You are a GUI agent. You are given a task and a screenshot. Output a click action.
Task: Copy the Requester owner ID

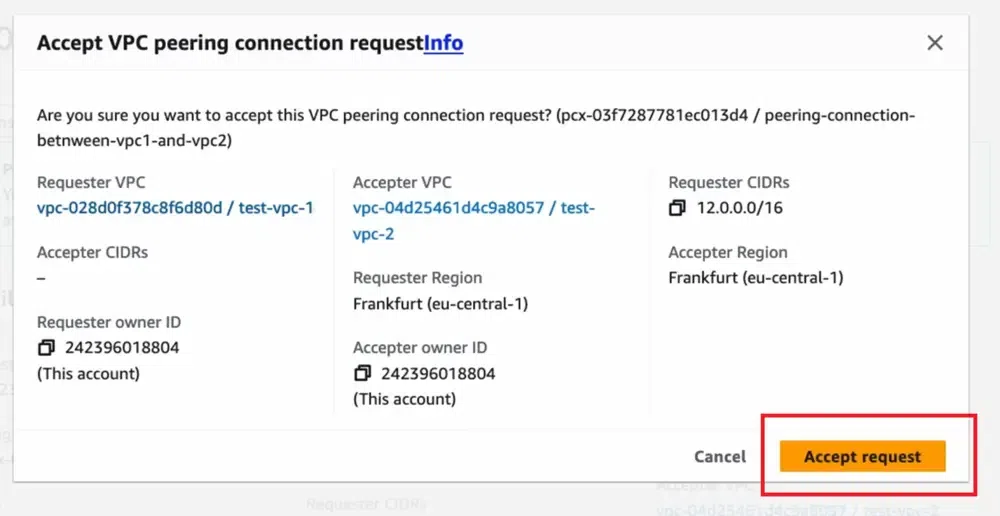point(46,348)
